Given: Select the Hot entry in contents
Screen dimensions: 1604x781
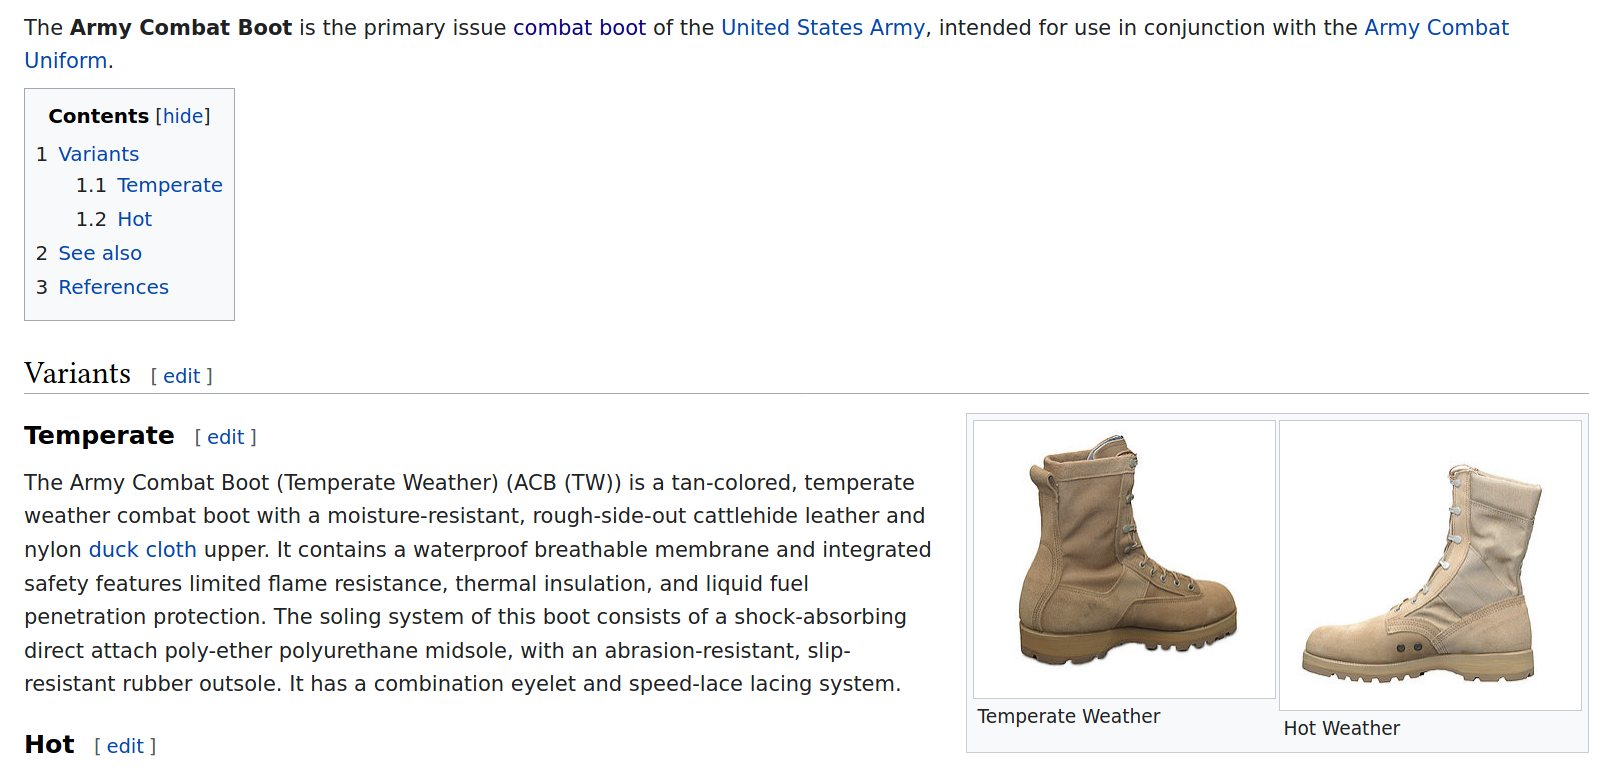Looking at the screenshot, I should [134, 219].
